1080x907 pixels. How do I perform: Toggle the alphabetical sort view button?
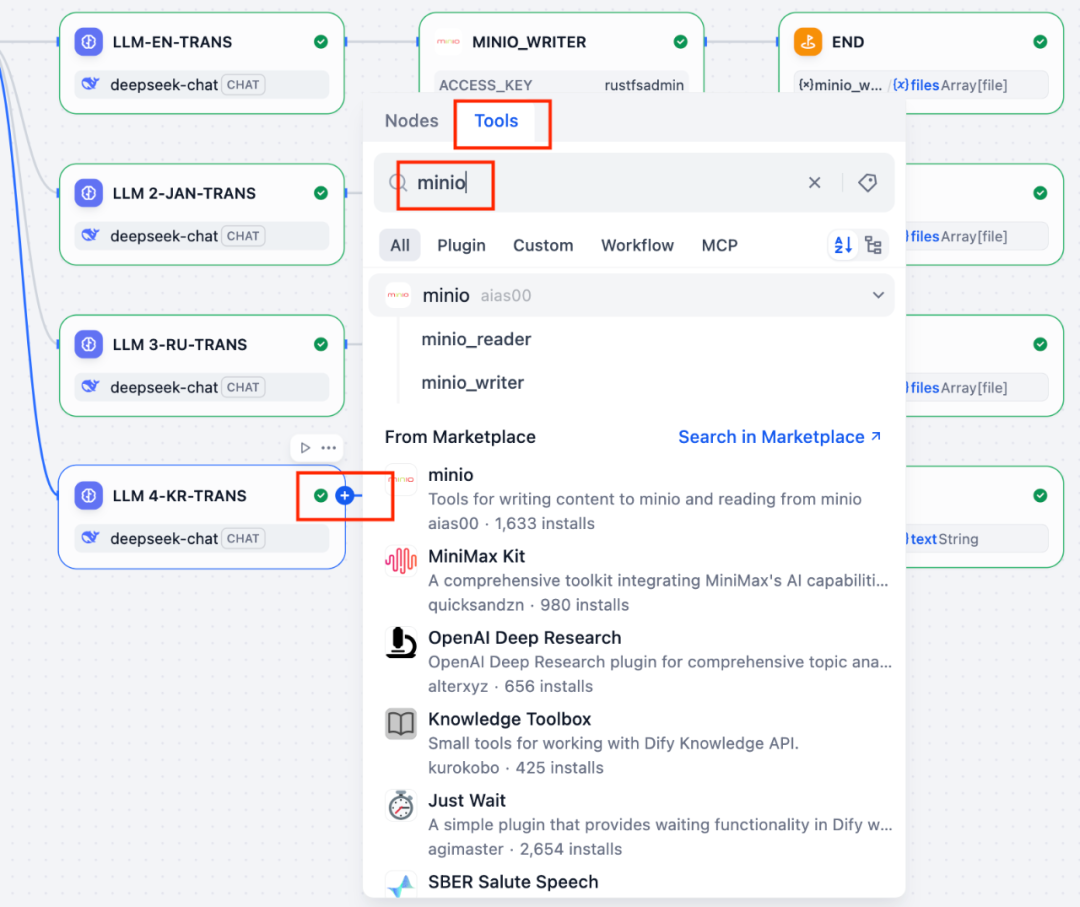[843, 245]
